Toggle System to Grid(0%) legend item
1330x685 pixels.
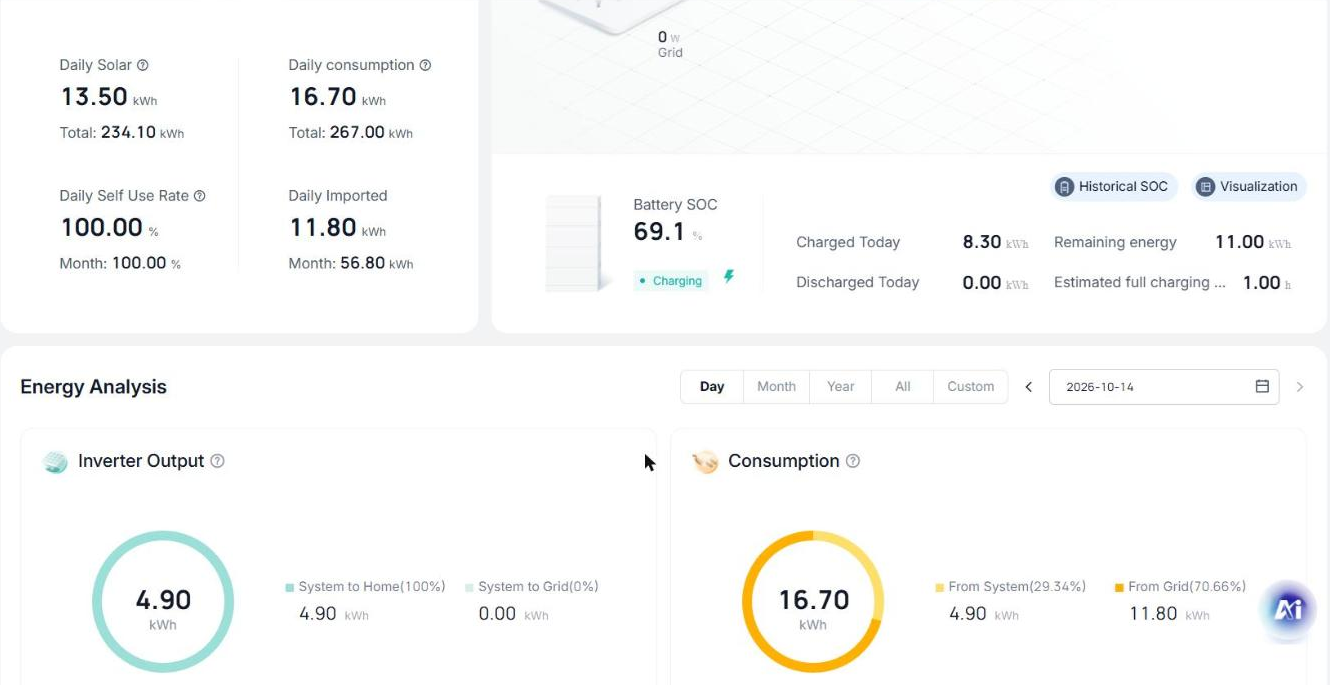pyautogui.click(x=532, y=587)
